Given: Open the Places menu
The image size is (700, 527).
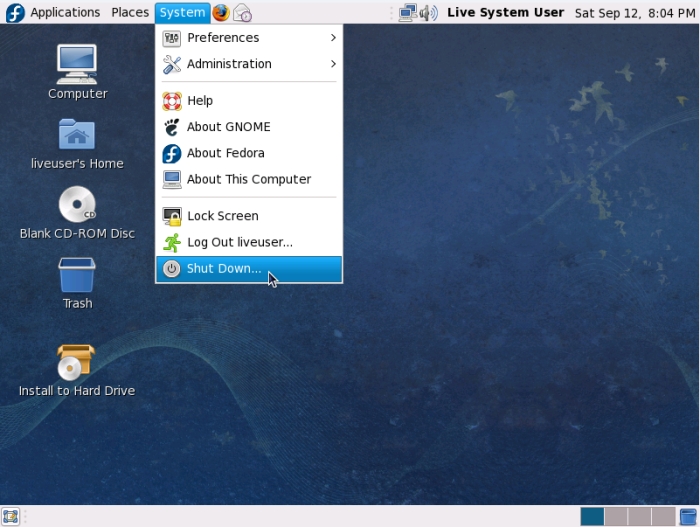Looking at the screenshot, I should coord(130,13).
